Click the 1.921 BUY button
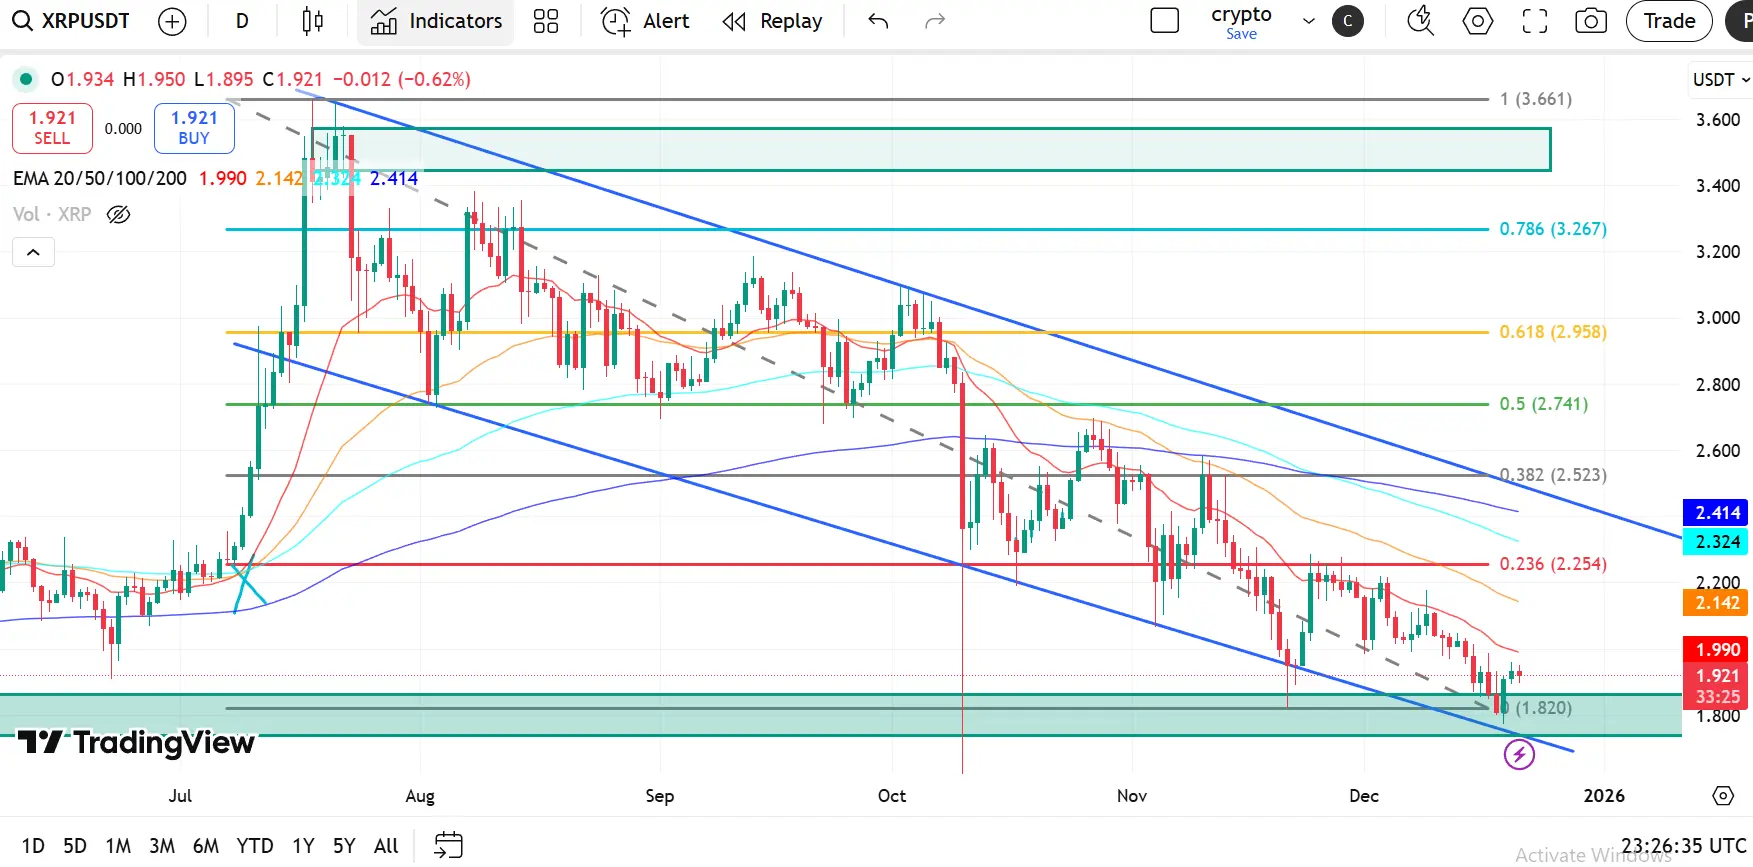The width and height of the screenshot is (1753, 867). pyautogui.click(x=194, y=128)
